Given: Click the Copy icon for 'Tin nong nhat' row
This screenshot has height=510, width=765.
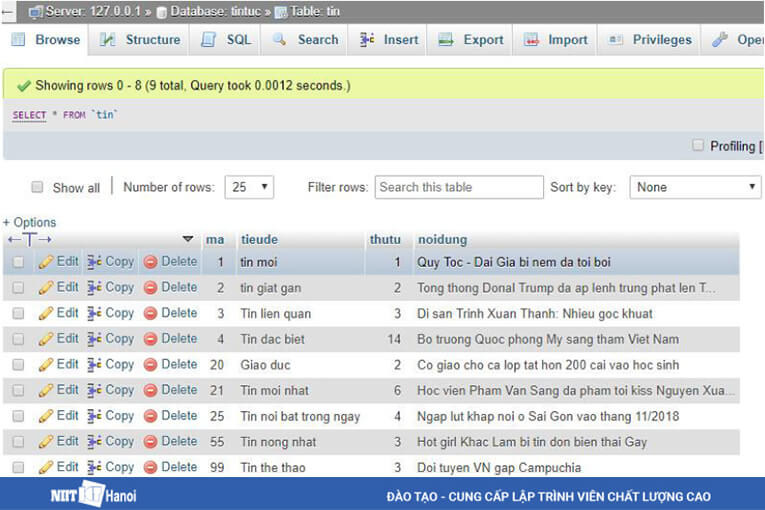Looking at the screenshot, I should coord(95,441).
